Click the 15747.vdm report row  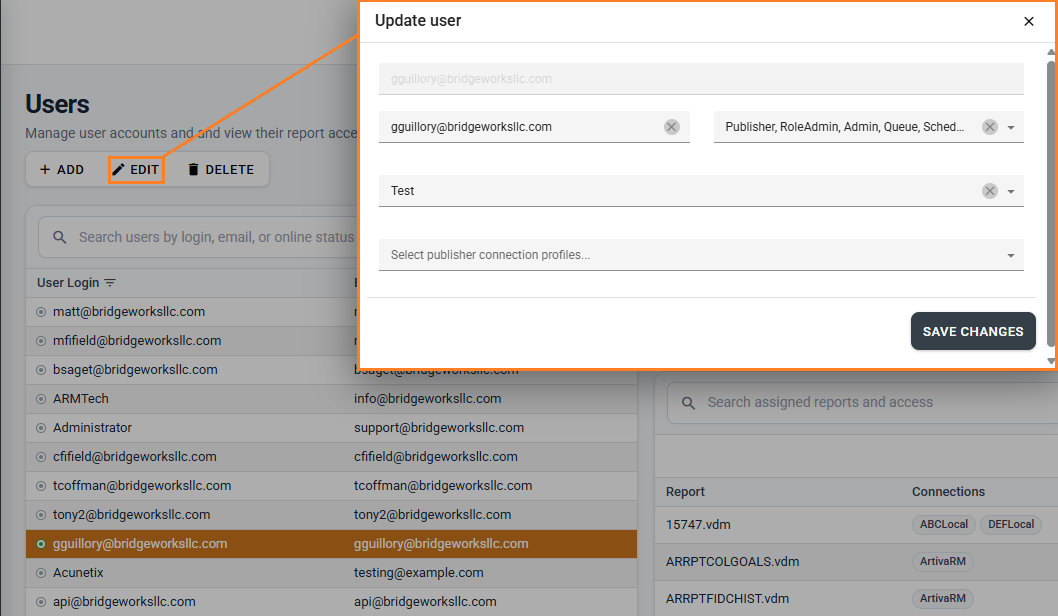(856, 525)
